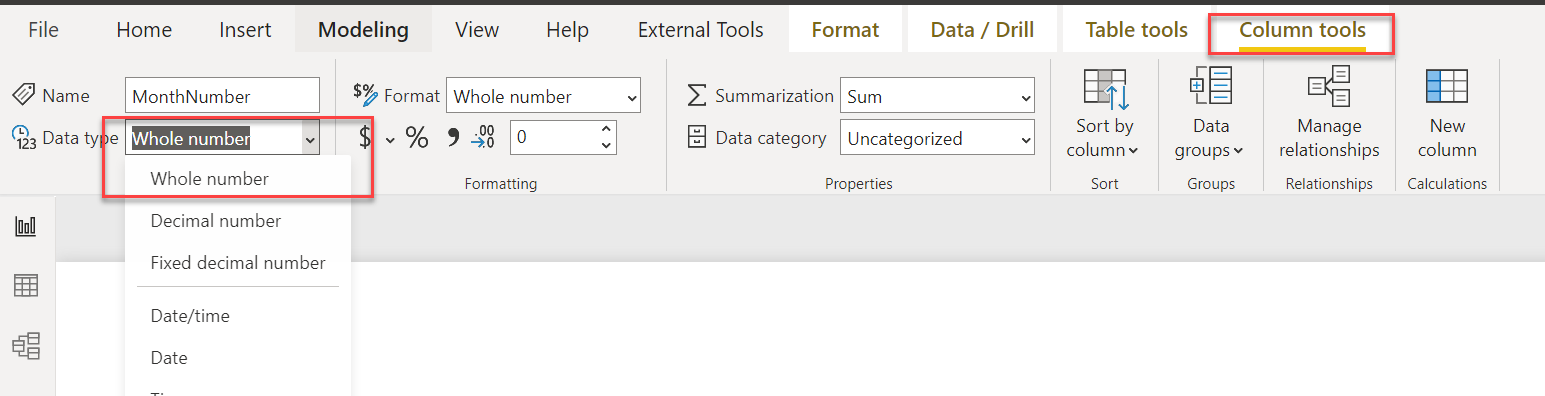Select Date data type option
This screenshot has width=1545, height=396.
tap(238, 358)
